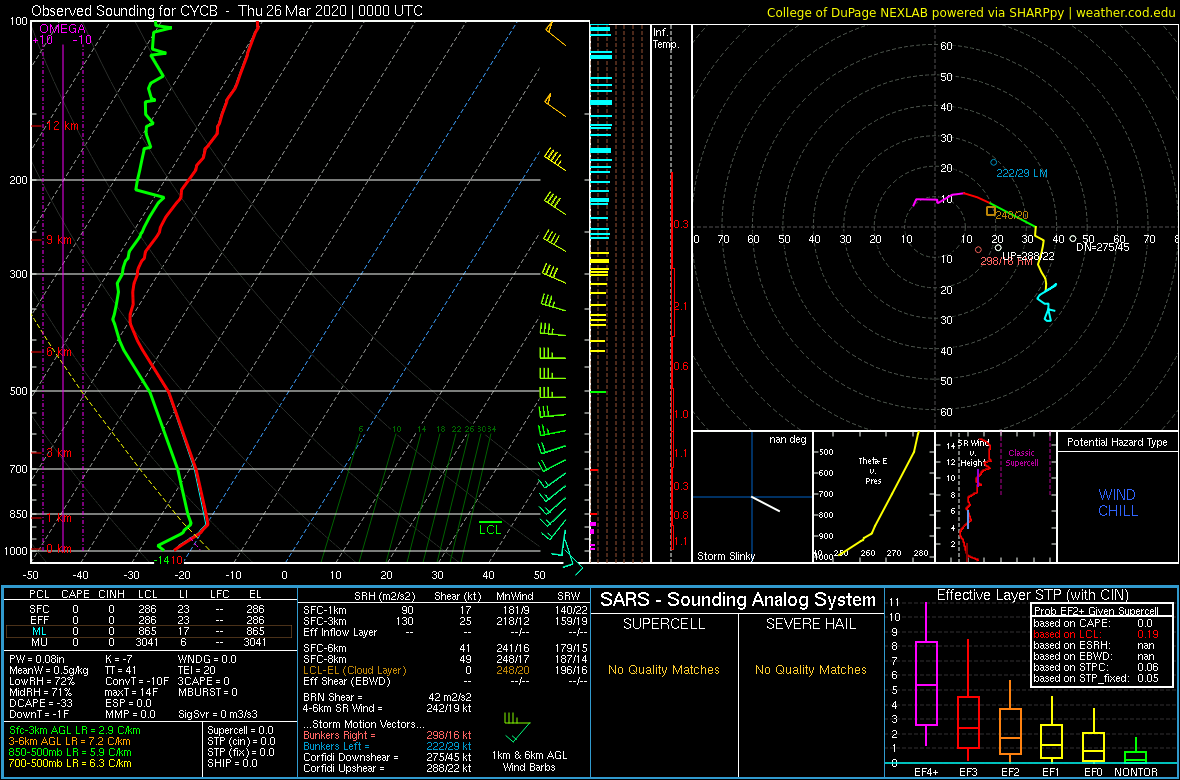Viewport: 1180px width, 780px height.
Task: Click the Corfidi Upshear line
Action: (x=387, y=769)
